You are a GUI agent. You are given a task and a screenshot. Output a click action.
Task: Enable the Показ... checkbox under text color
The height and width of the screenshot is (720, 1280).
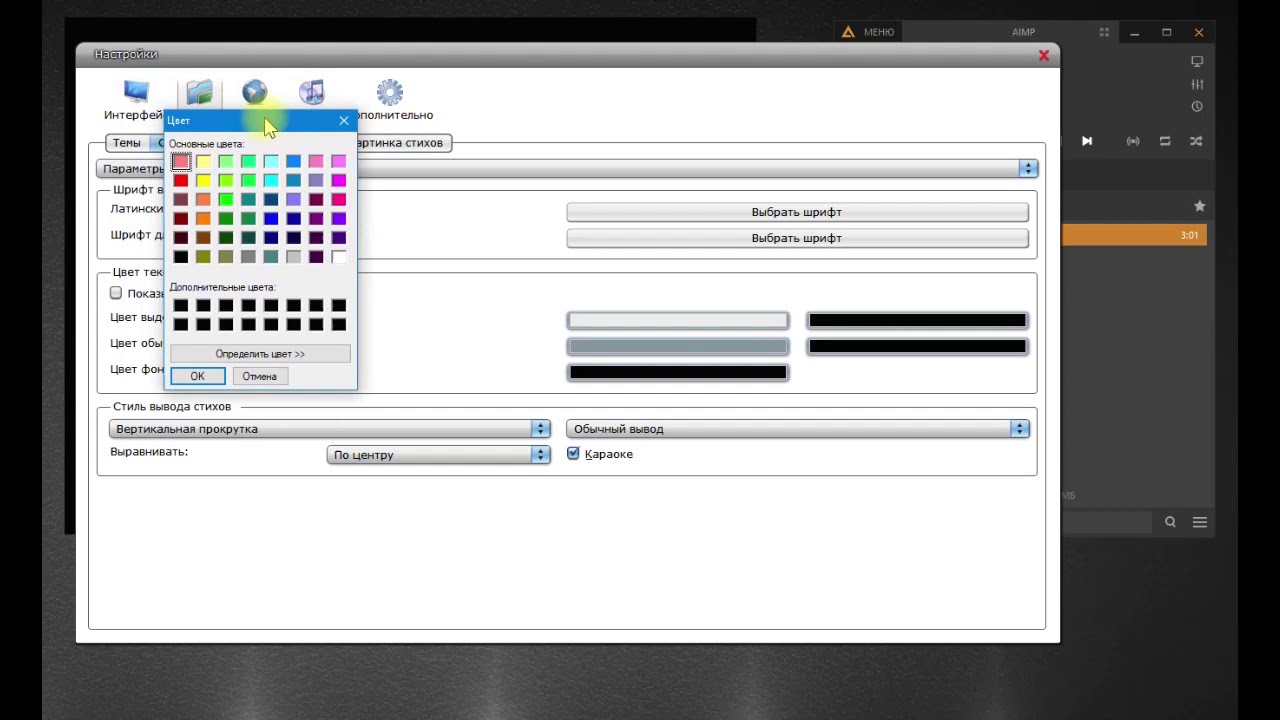[116, 293]
